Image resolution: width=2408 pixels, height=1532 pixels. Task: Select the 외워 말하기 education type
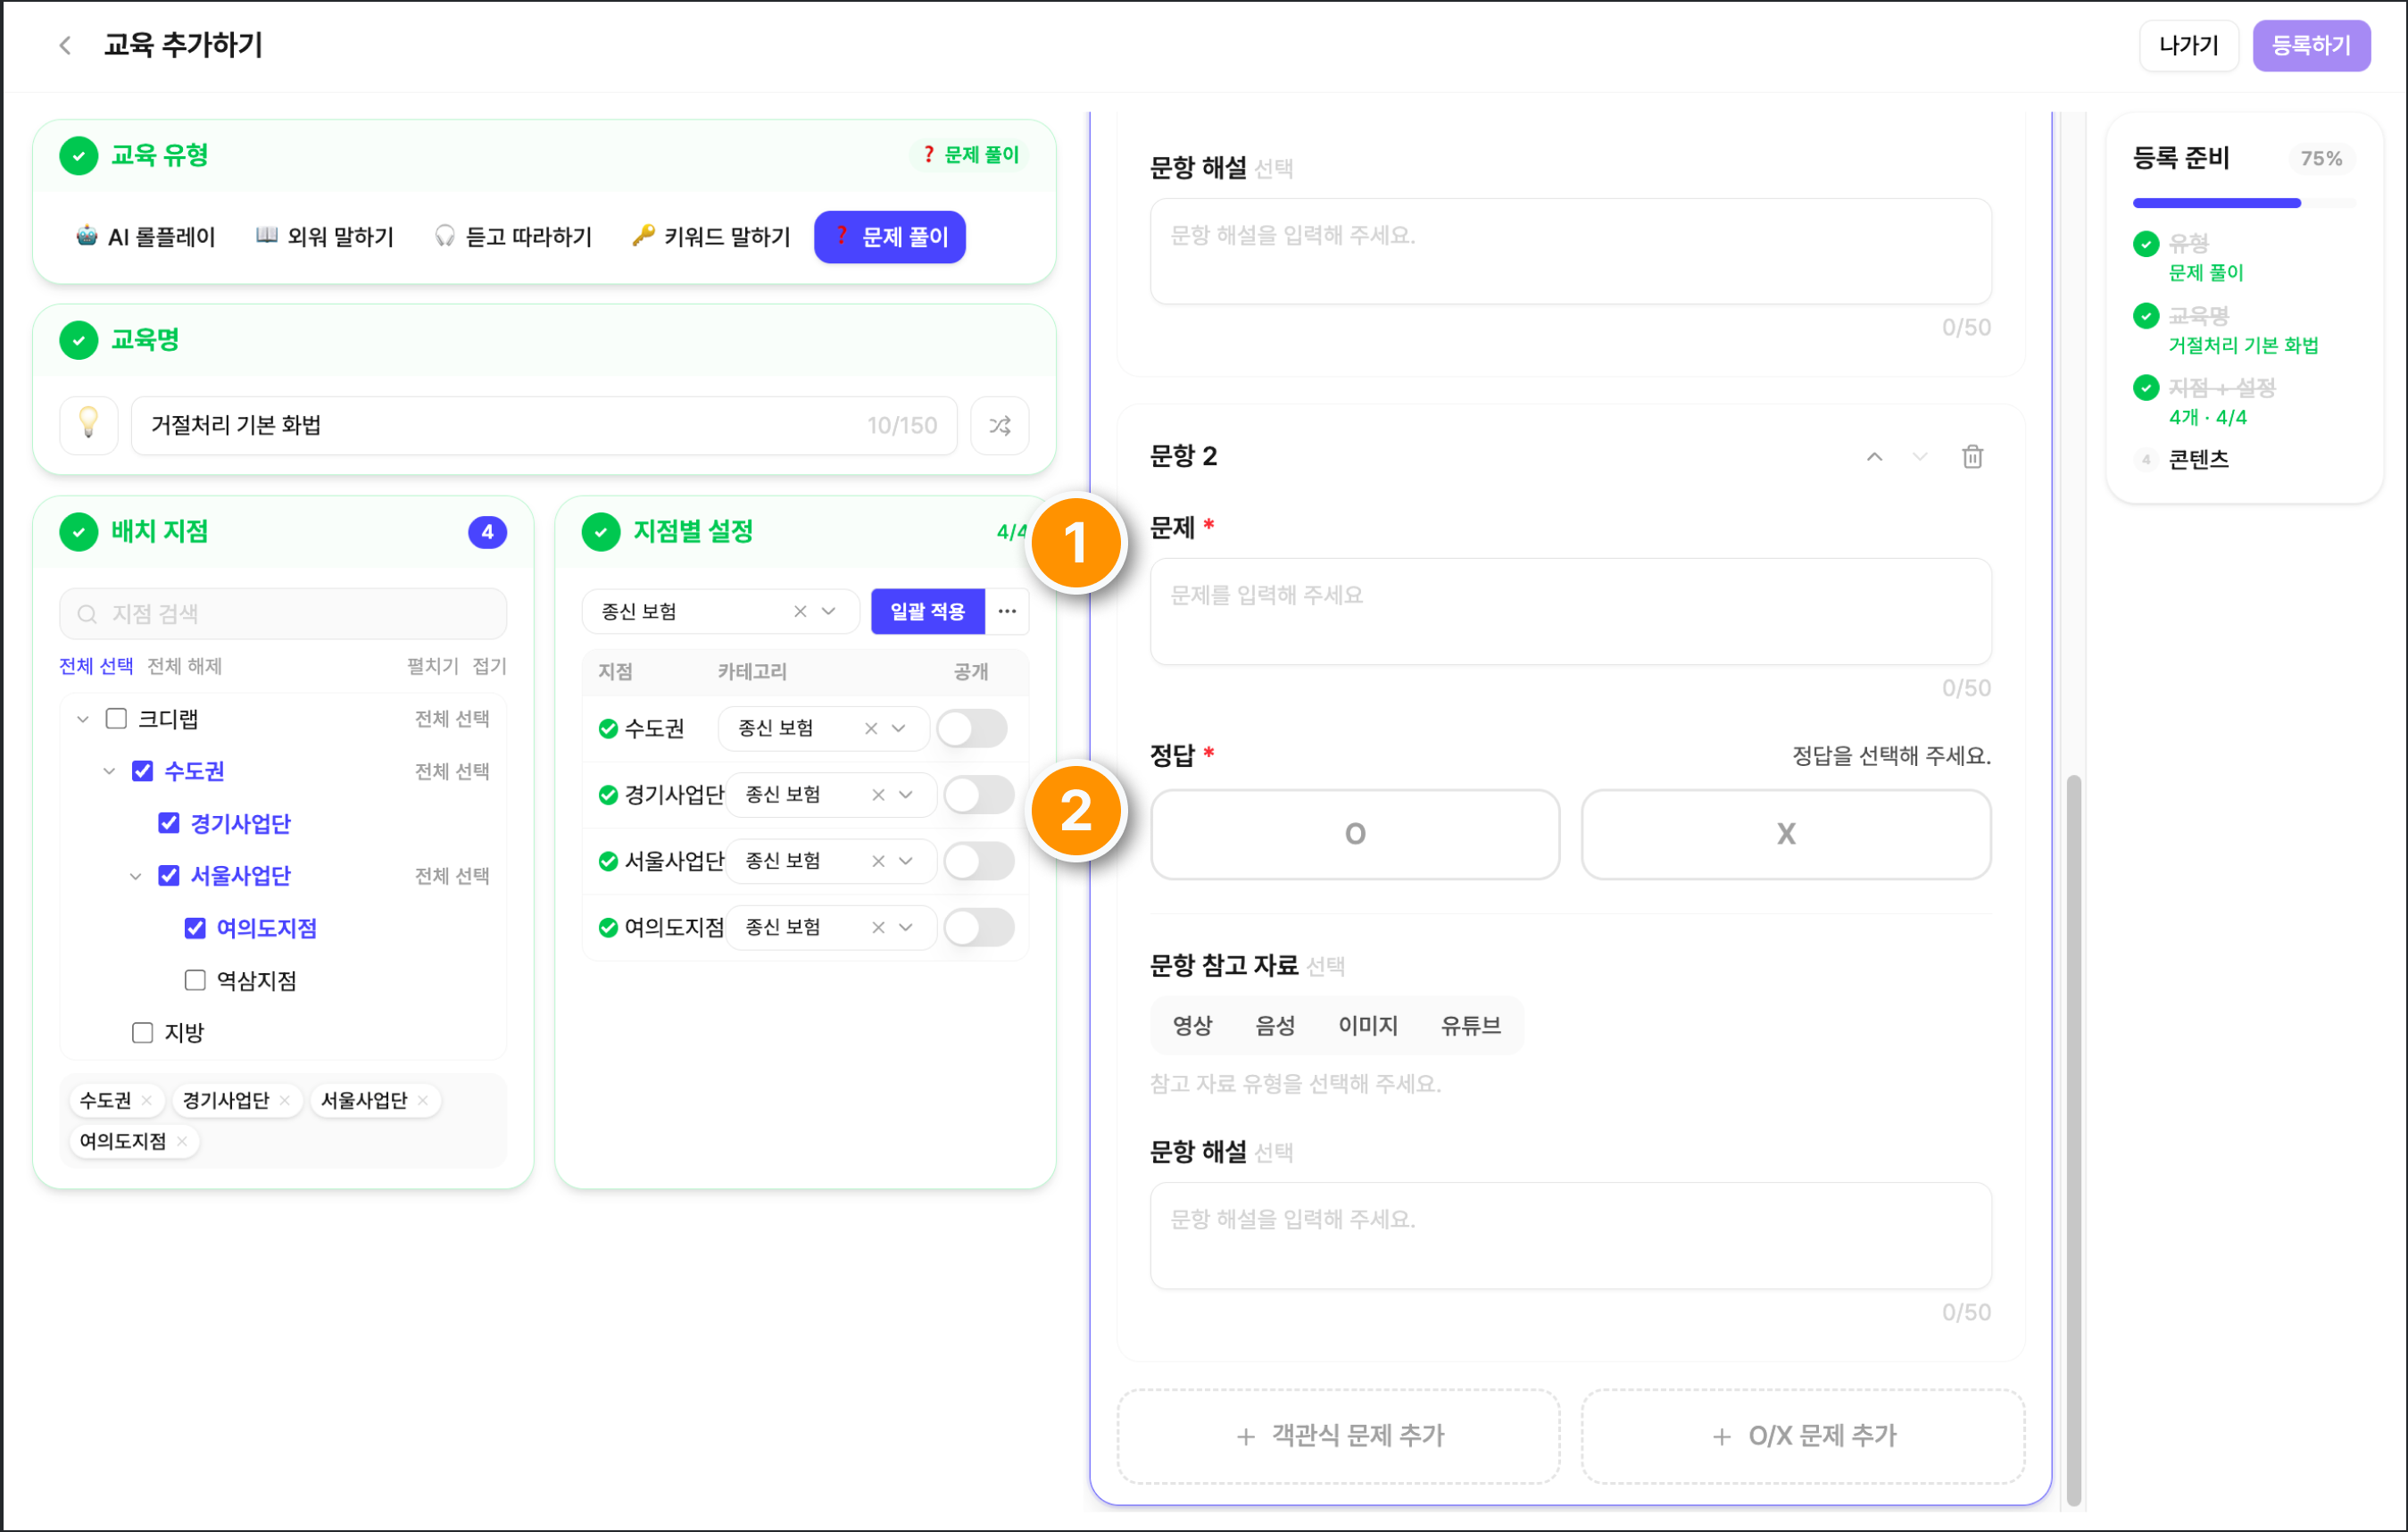tap(325, 237)
